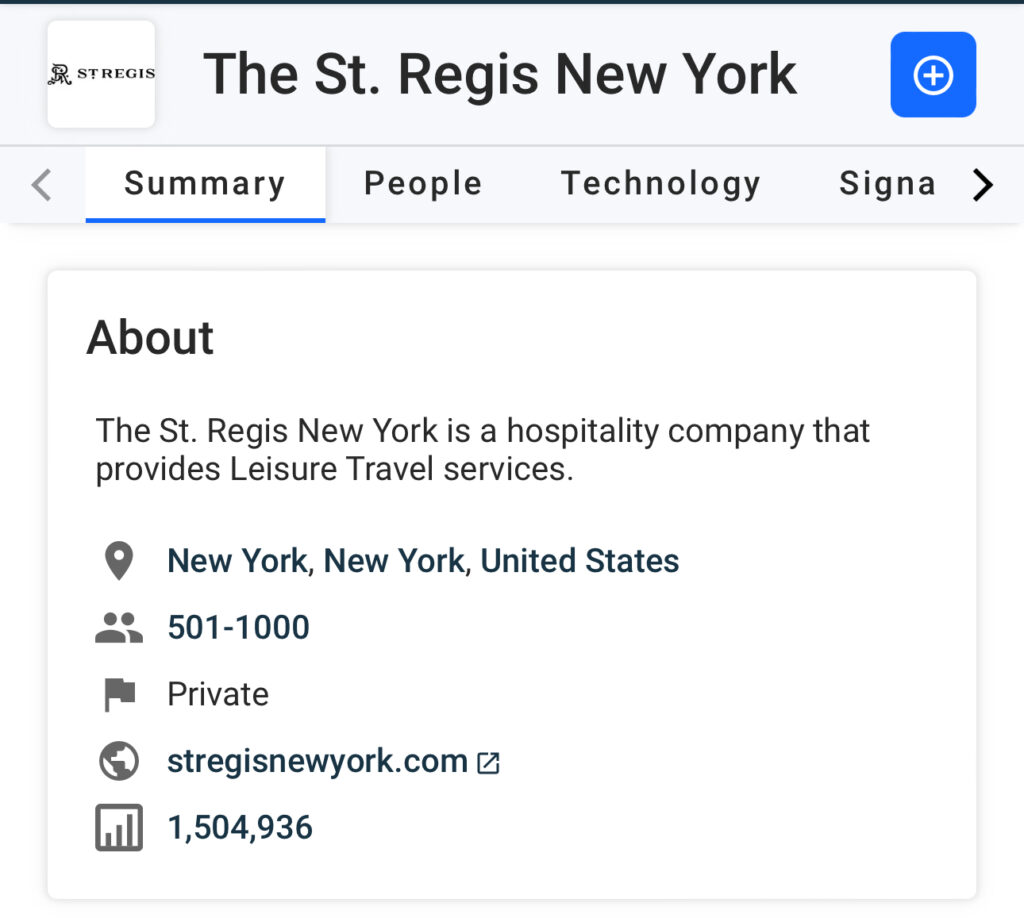Click the 1,504,936 rank number
Screen dimensions: 1024x918
pos(240,827)
